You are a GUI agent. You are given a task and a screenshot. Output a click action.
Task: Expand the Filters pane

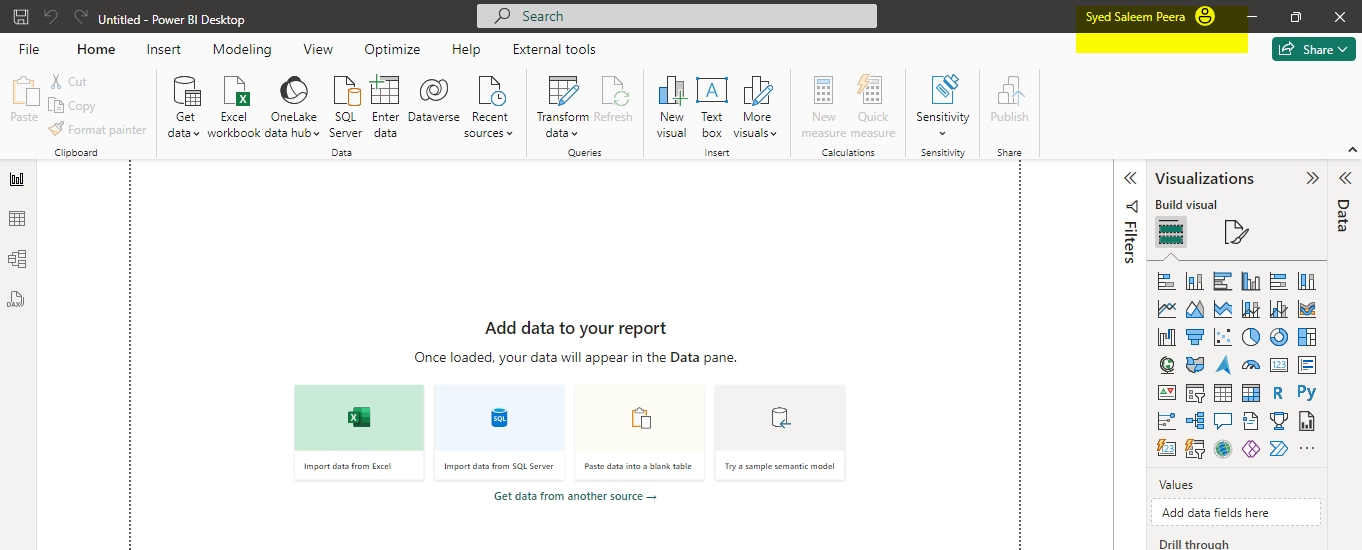point(1130,178)
